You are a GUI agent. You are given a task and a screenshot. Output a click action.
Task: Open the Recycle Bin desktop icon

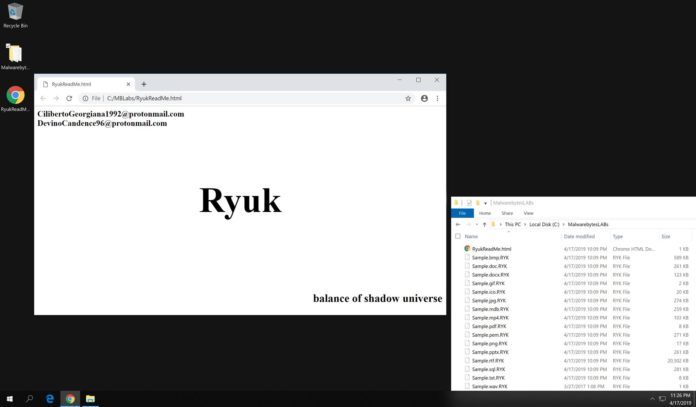15,15
